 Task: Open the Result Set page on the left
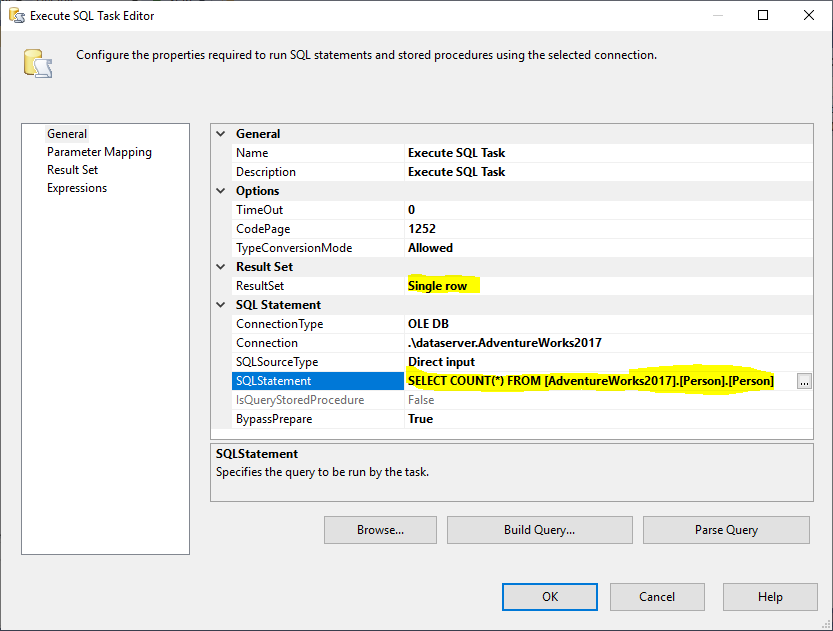point(71,169)
